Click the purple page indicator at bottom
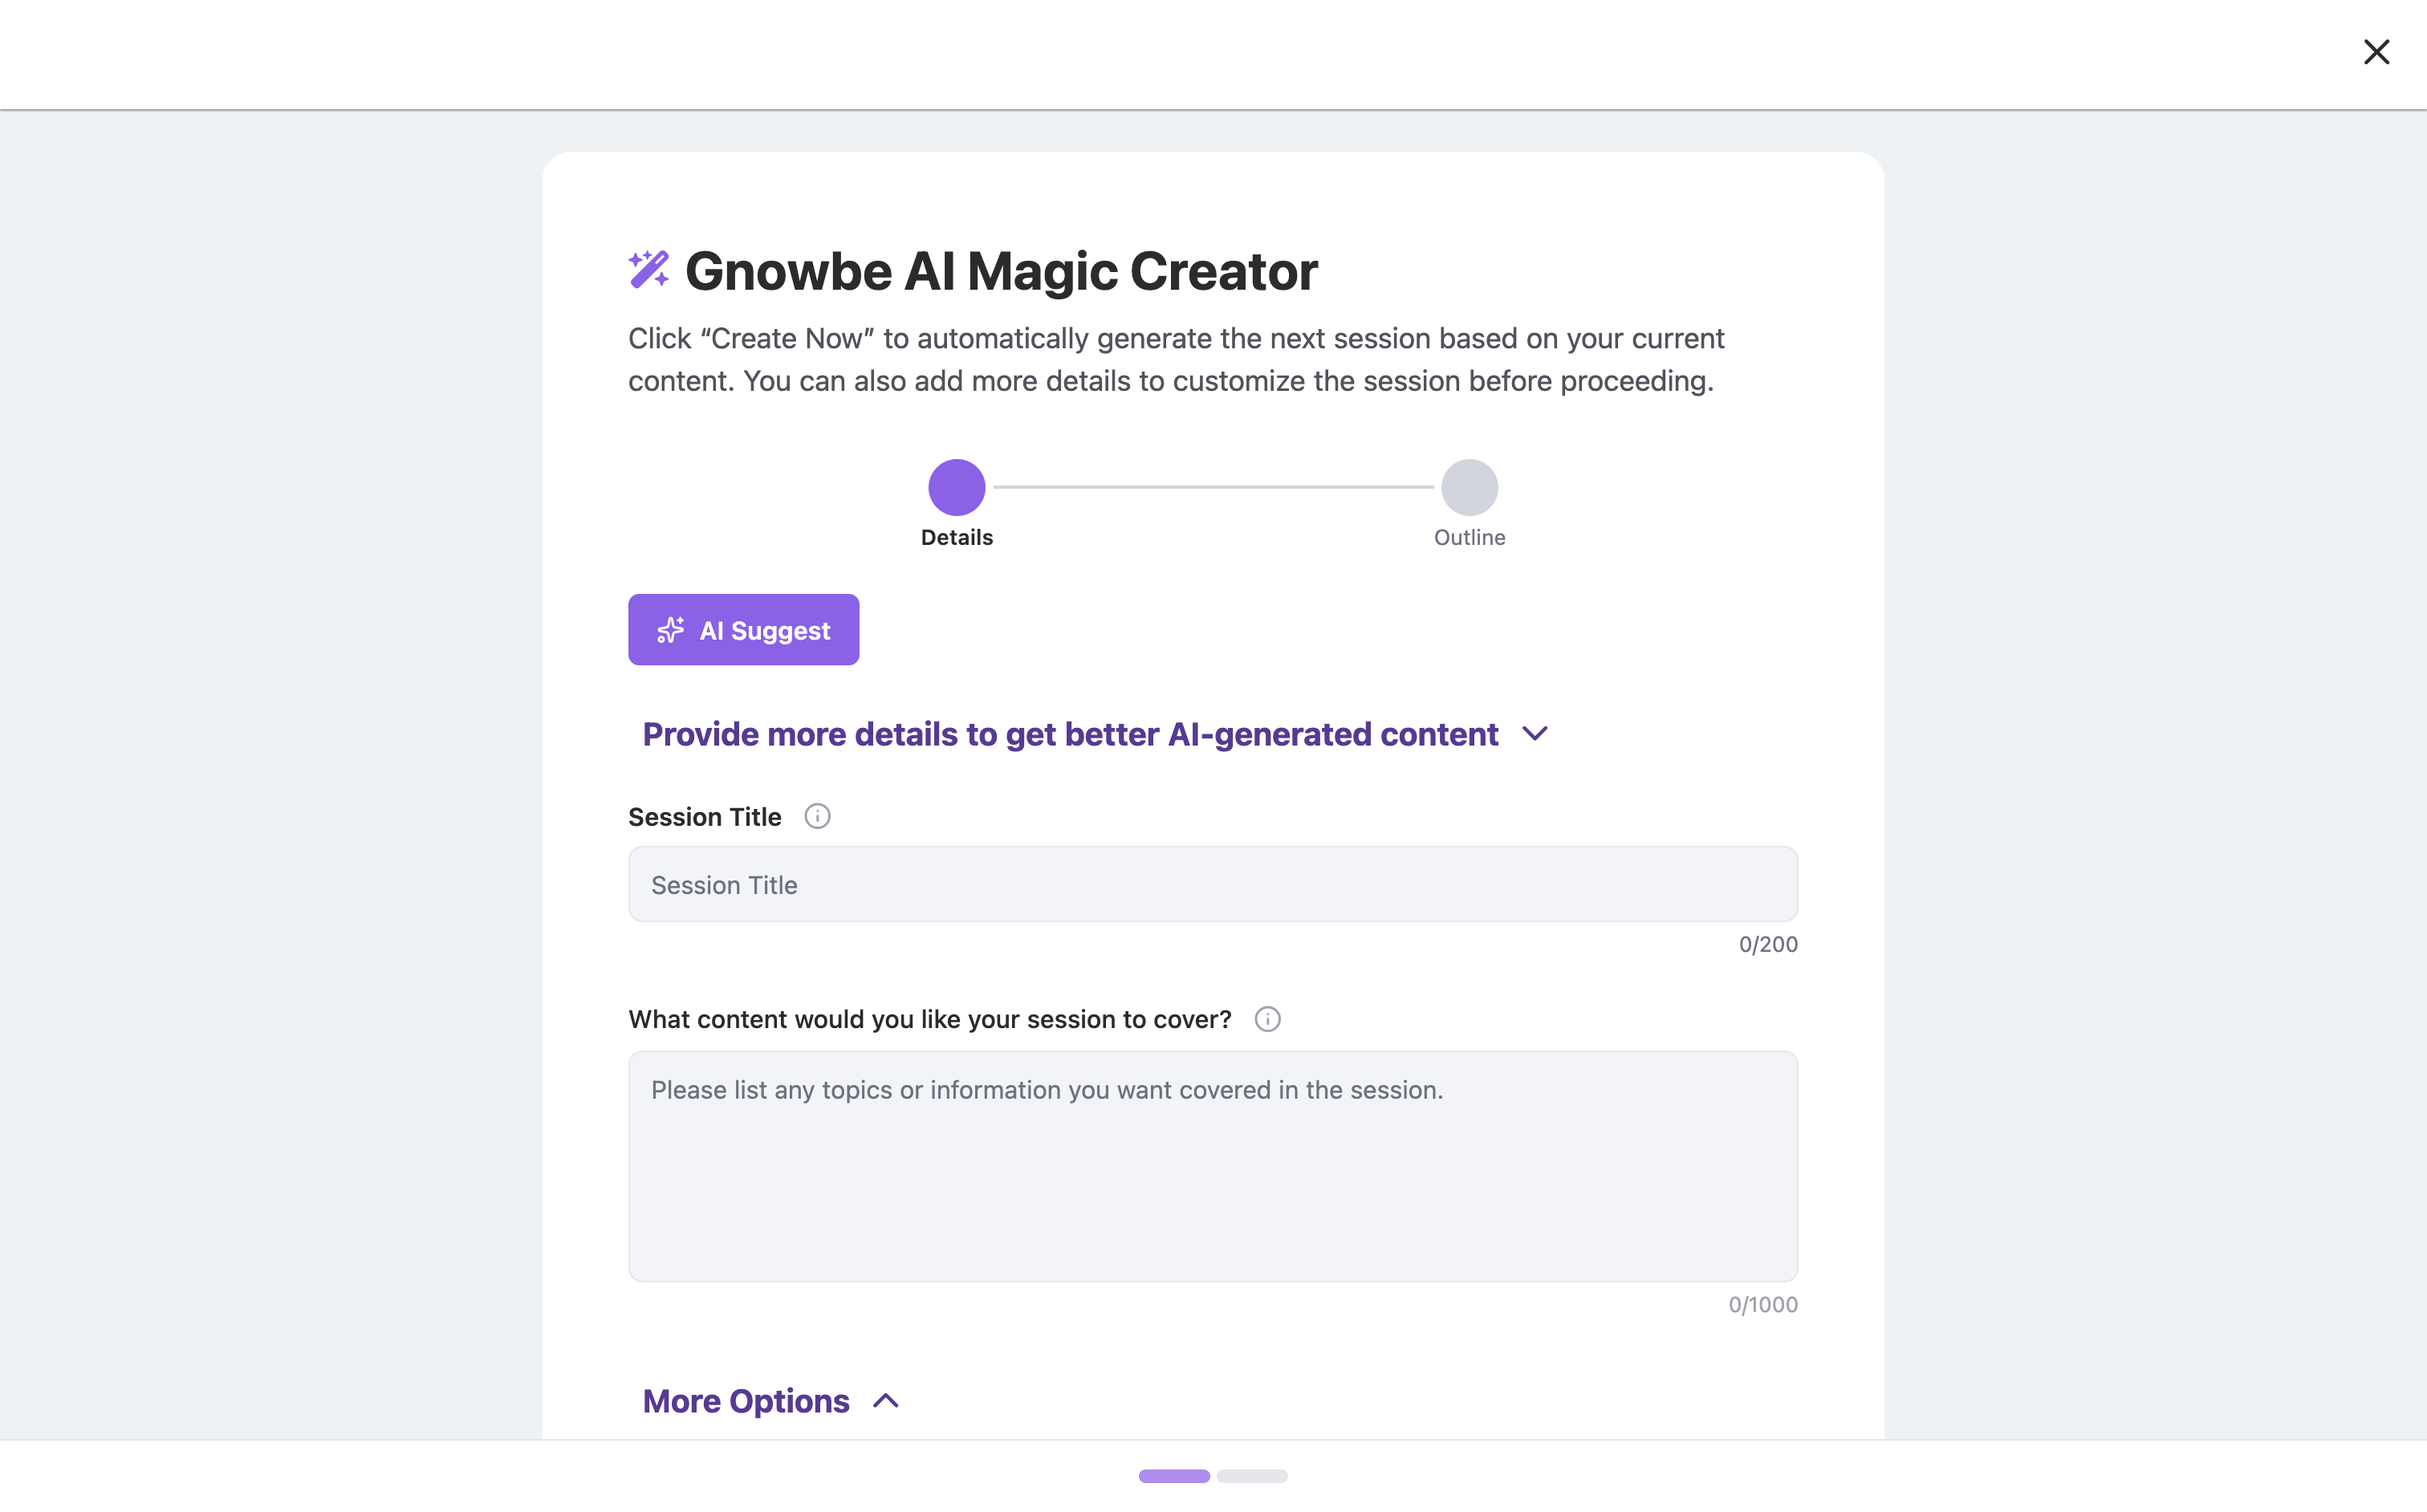Image resolution: width=2427 pixels, height=1512 pixels. [x=1174, y=1476]
